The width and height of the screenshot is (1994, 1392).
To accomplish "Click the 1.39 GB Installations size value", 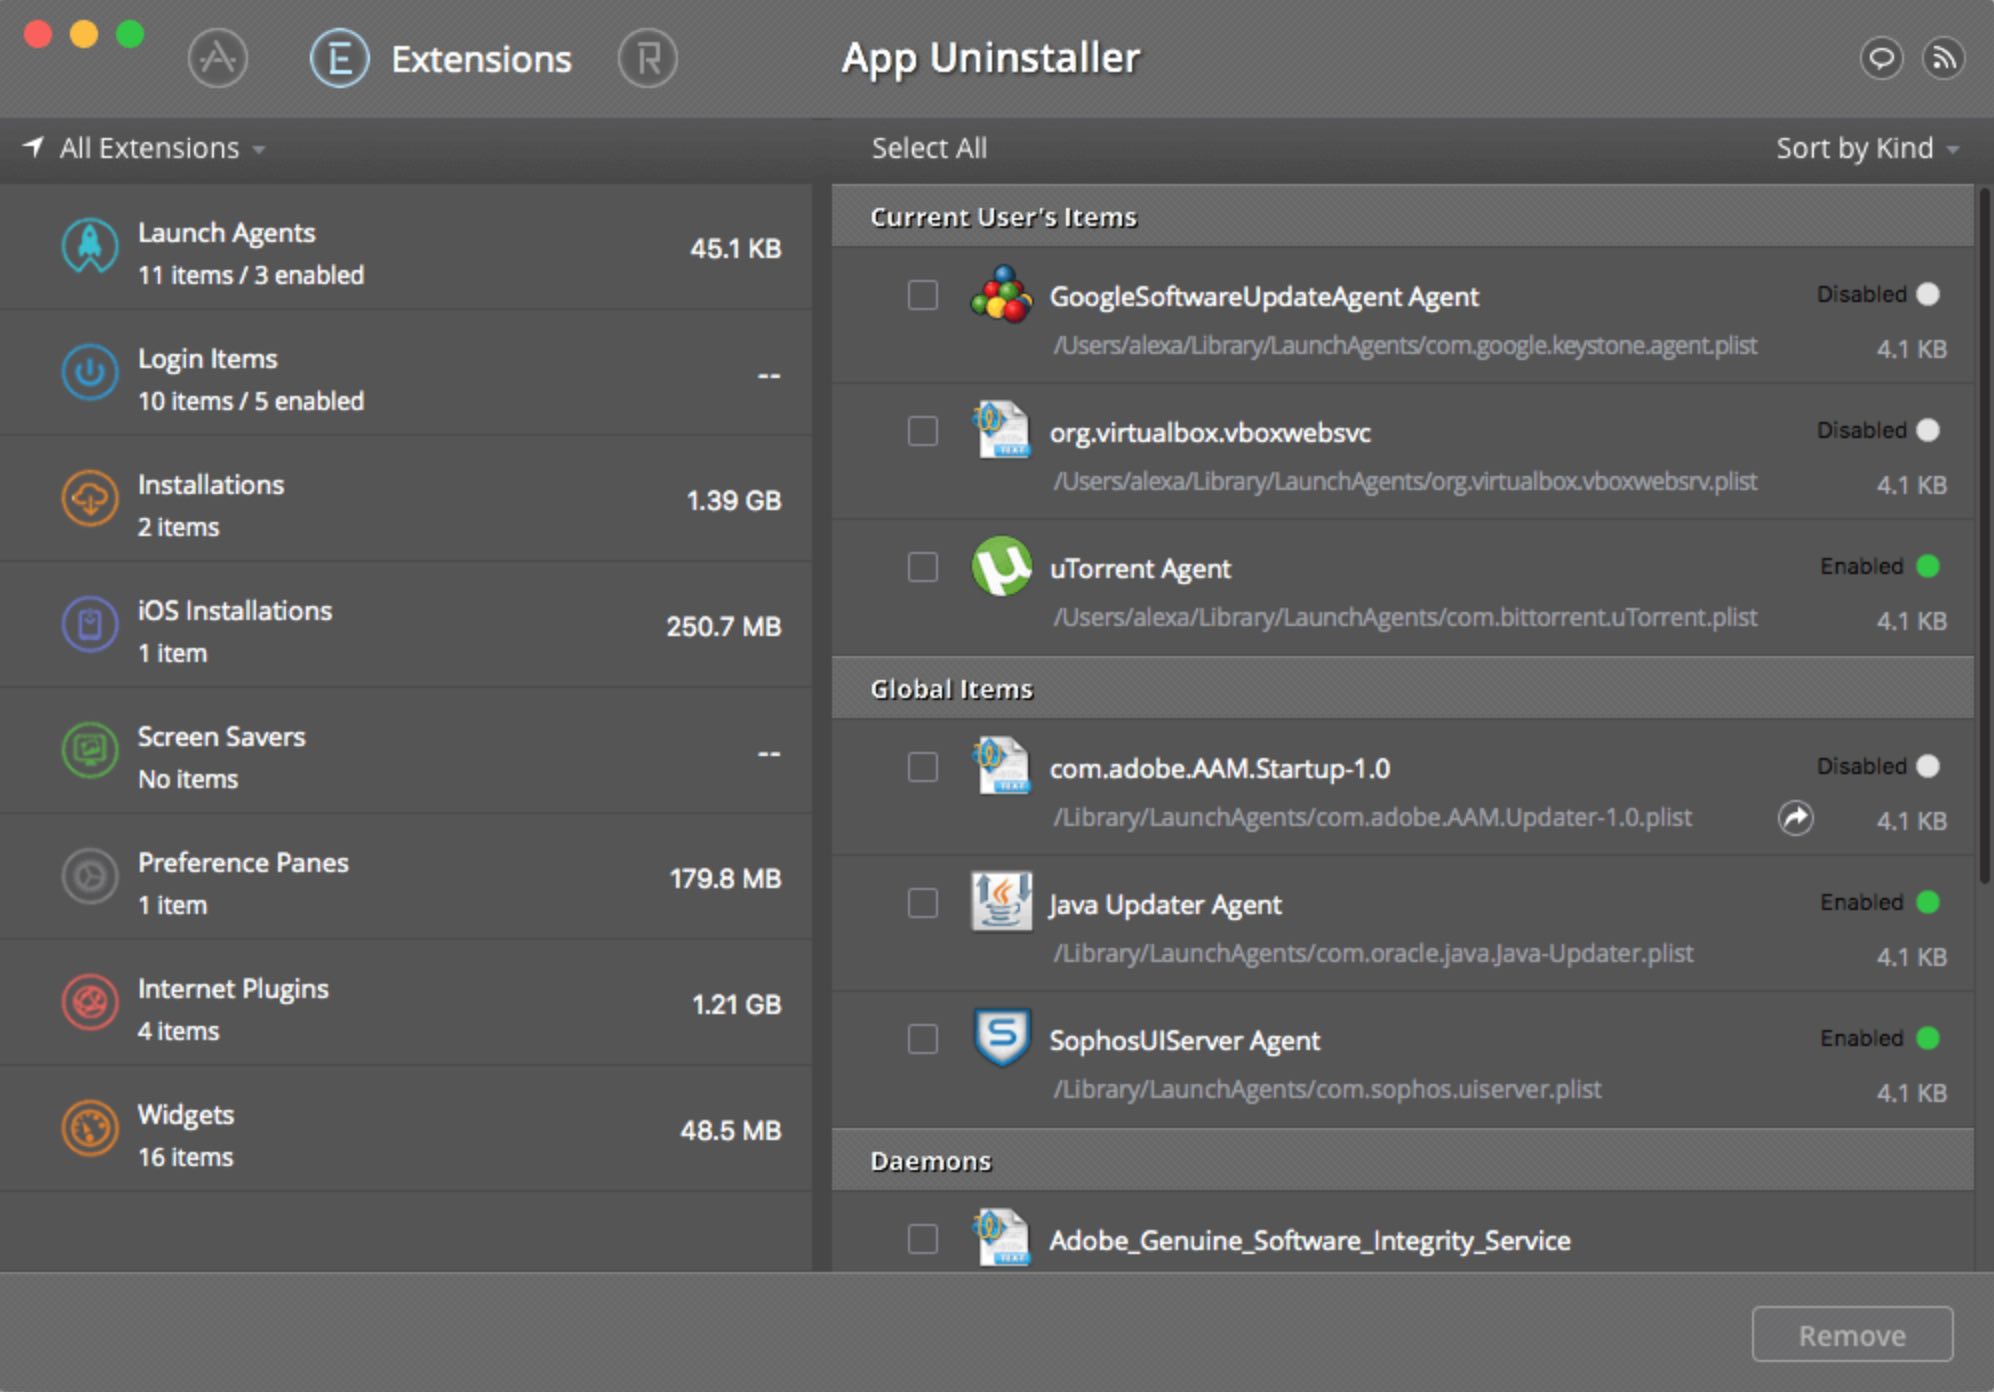I will click(733, 500).
